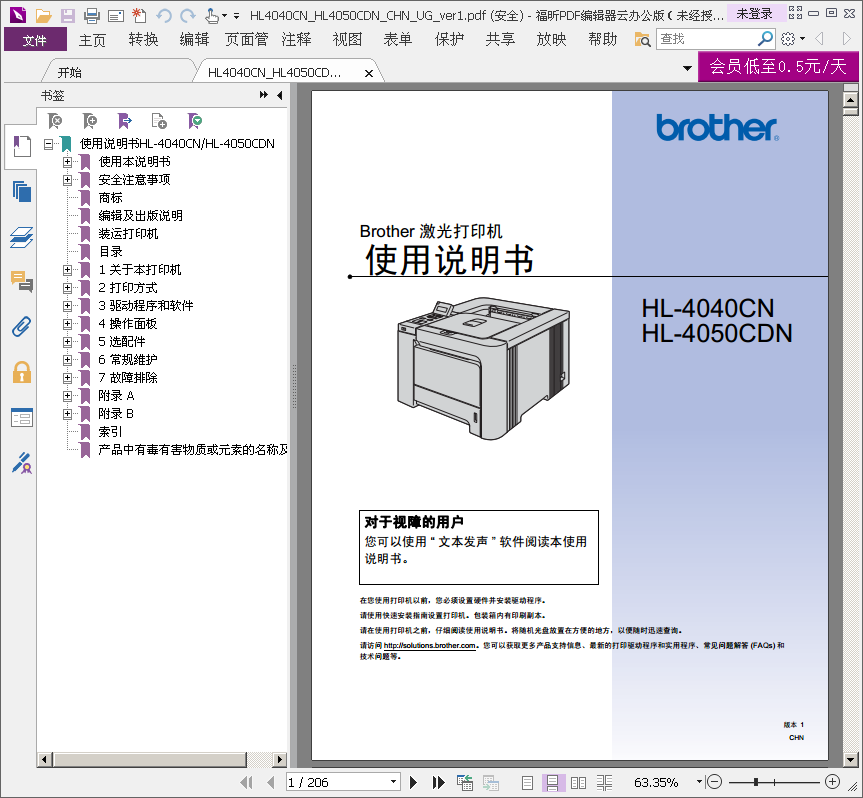Viewport: 863px width, 798px height.
Task: Click the zoom in plus button
Action: [x=833, y=781]
